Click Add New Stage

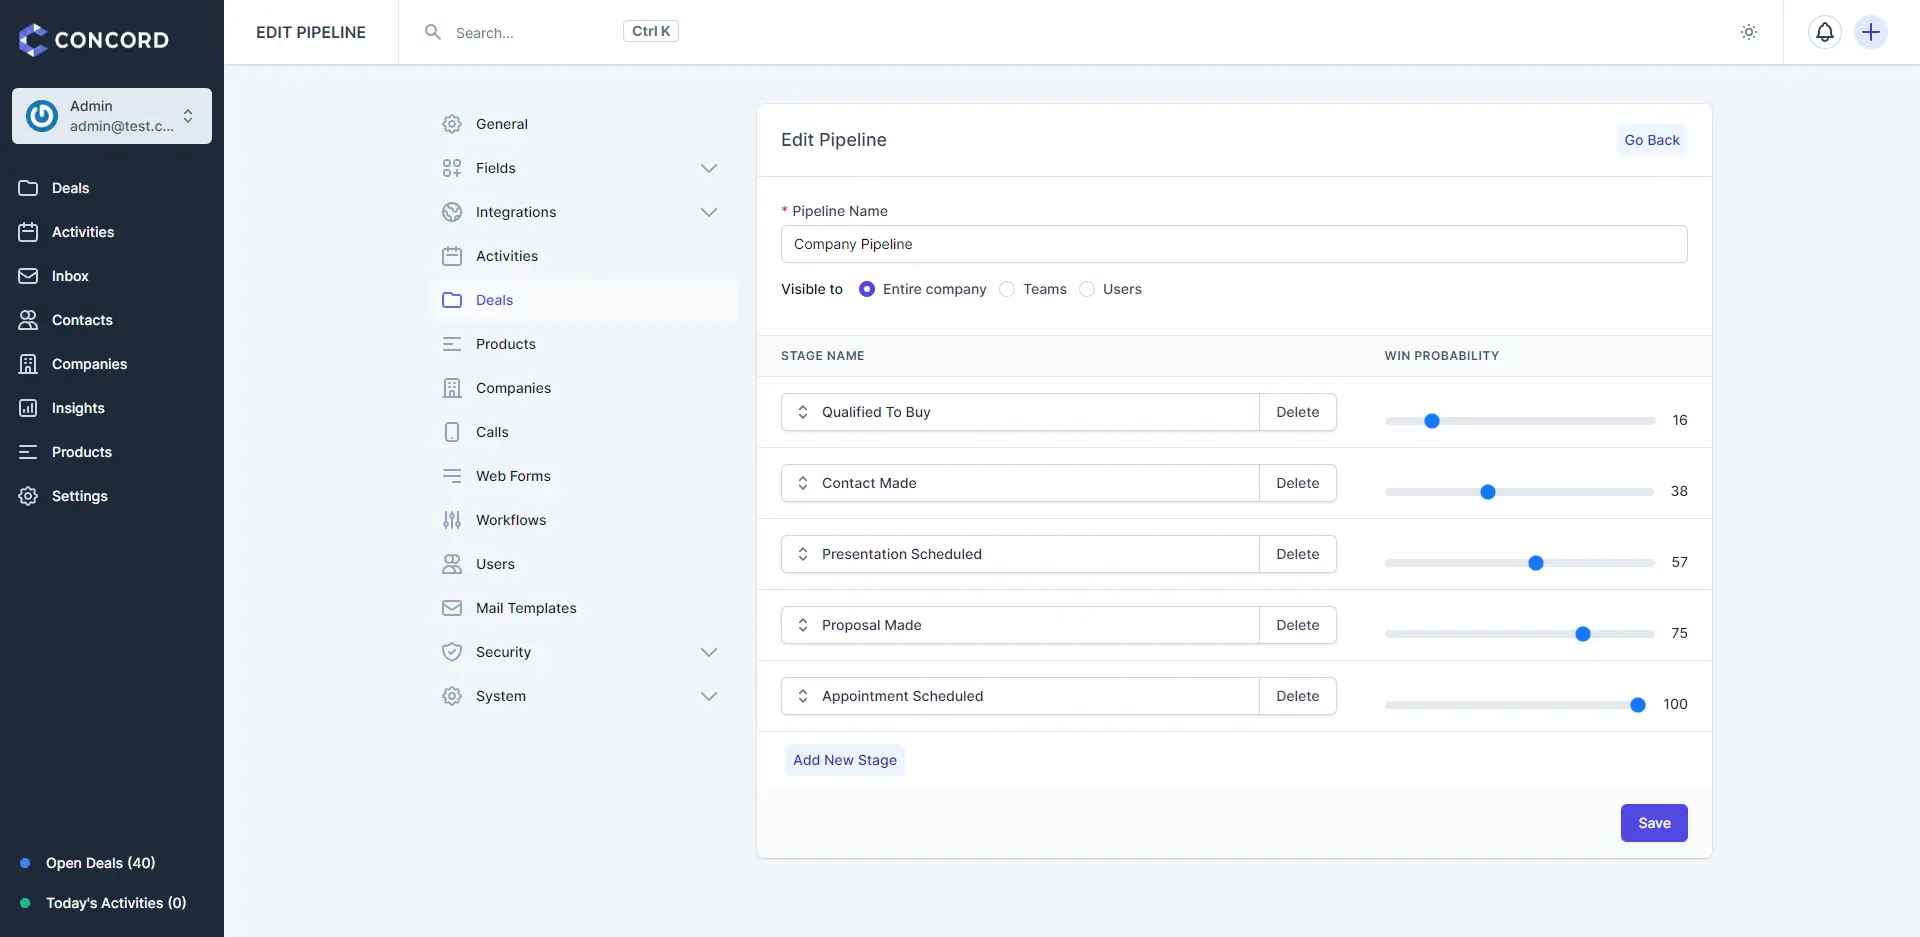(x=845, y=760)
